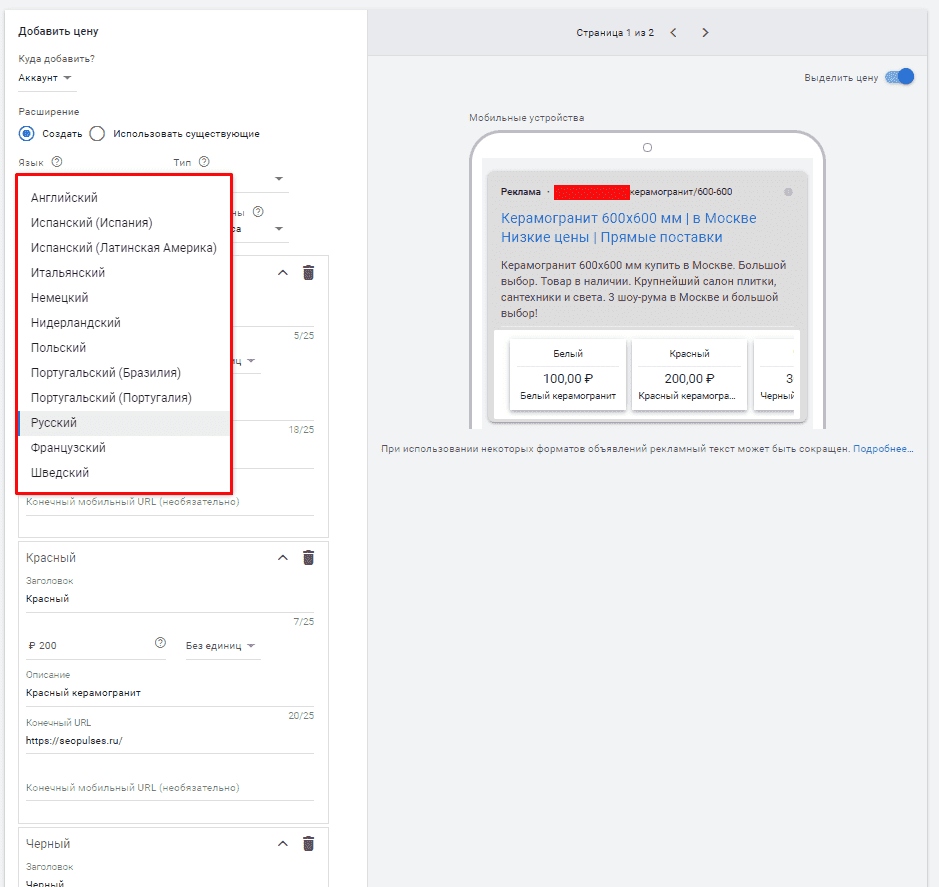Choose Испанский (Латинская Америка) option
This screenshot has width=939, height=887.
click(x=124, y=248)
